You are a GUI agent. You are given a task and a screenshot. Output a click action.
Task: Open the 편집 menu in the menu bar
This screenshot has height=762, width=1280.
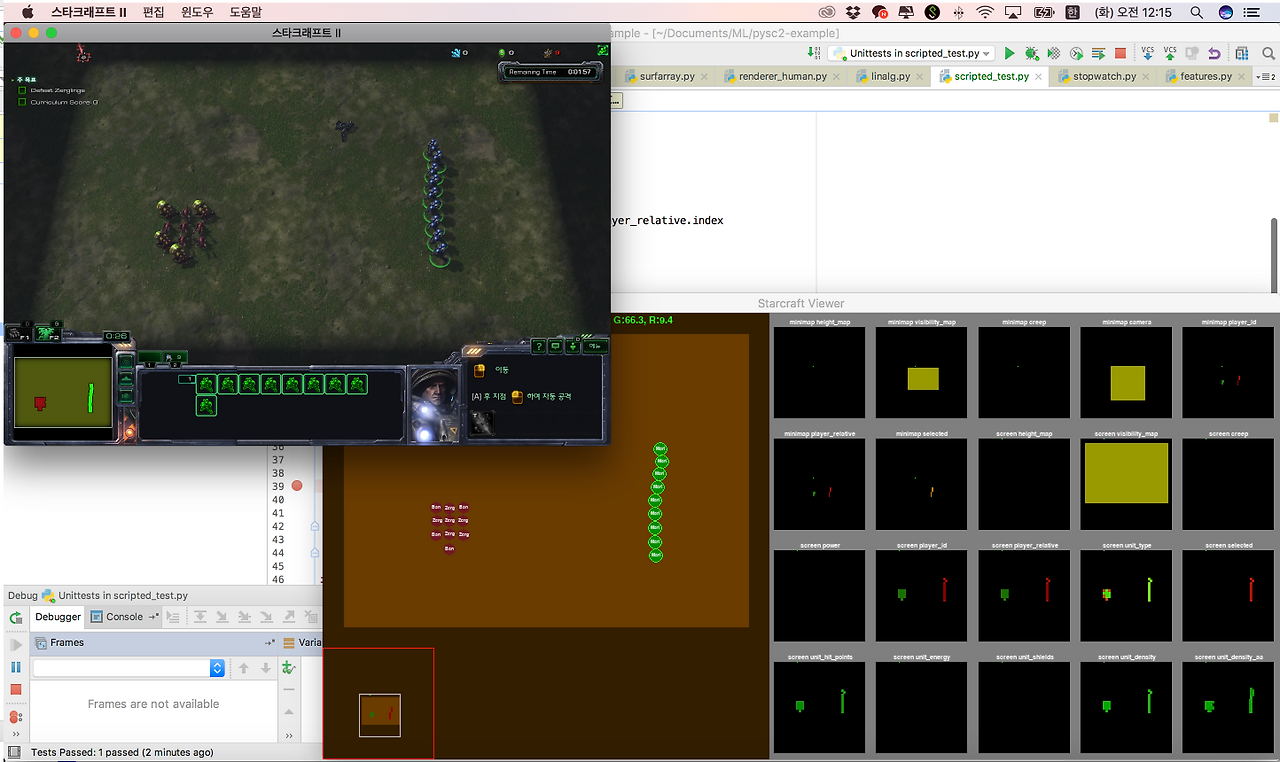click(153, 12)
